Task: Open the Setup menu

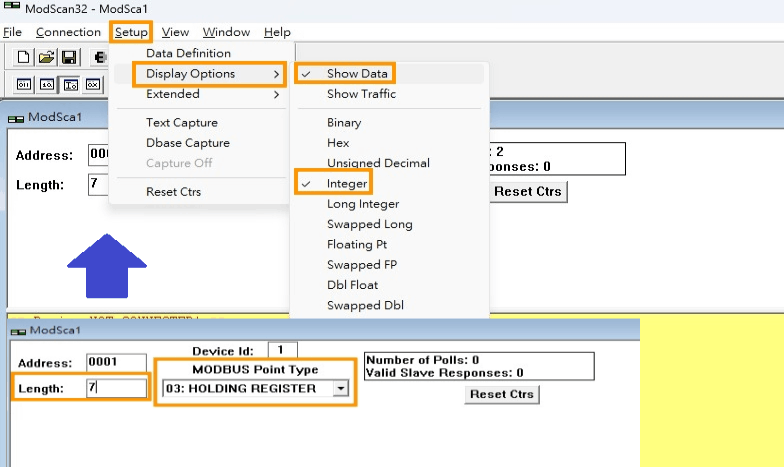Action: coord(131,32)
